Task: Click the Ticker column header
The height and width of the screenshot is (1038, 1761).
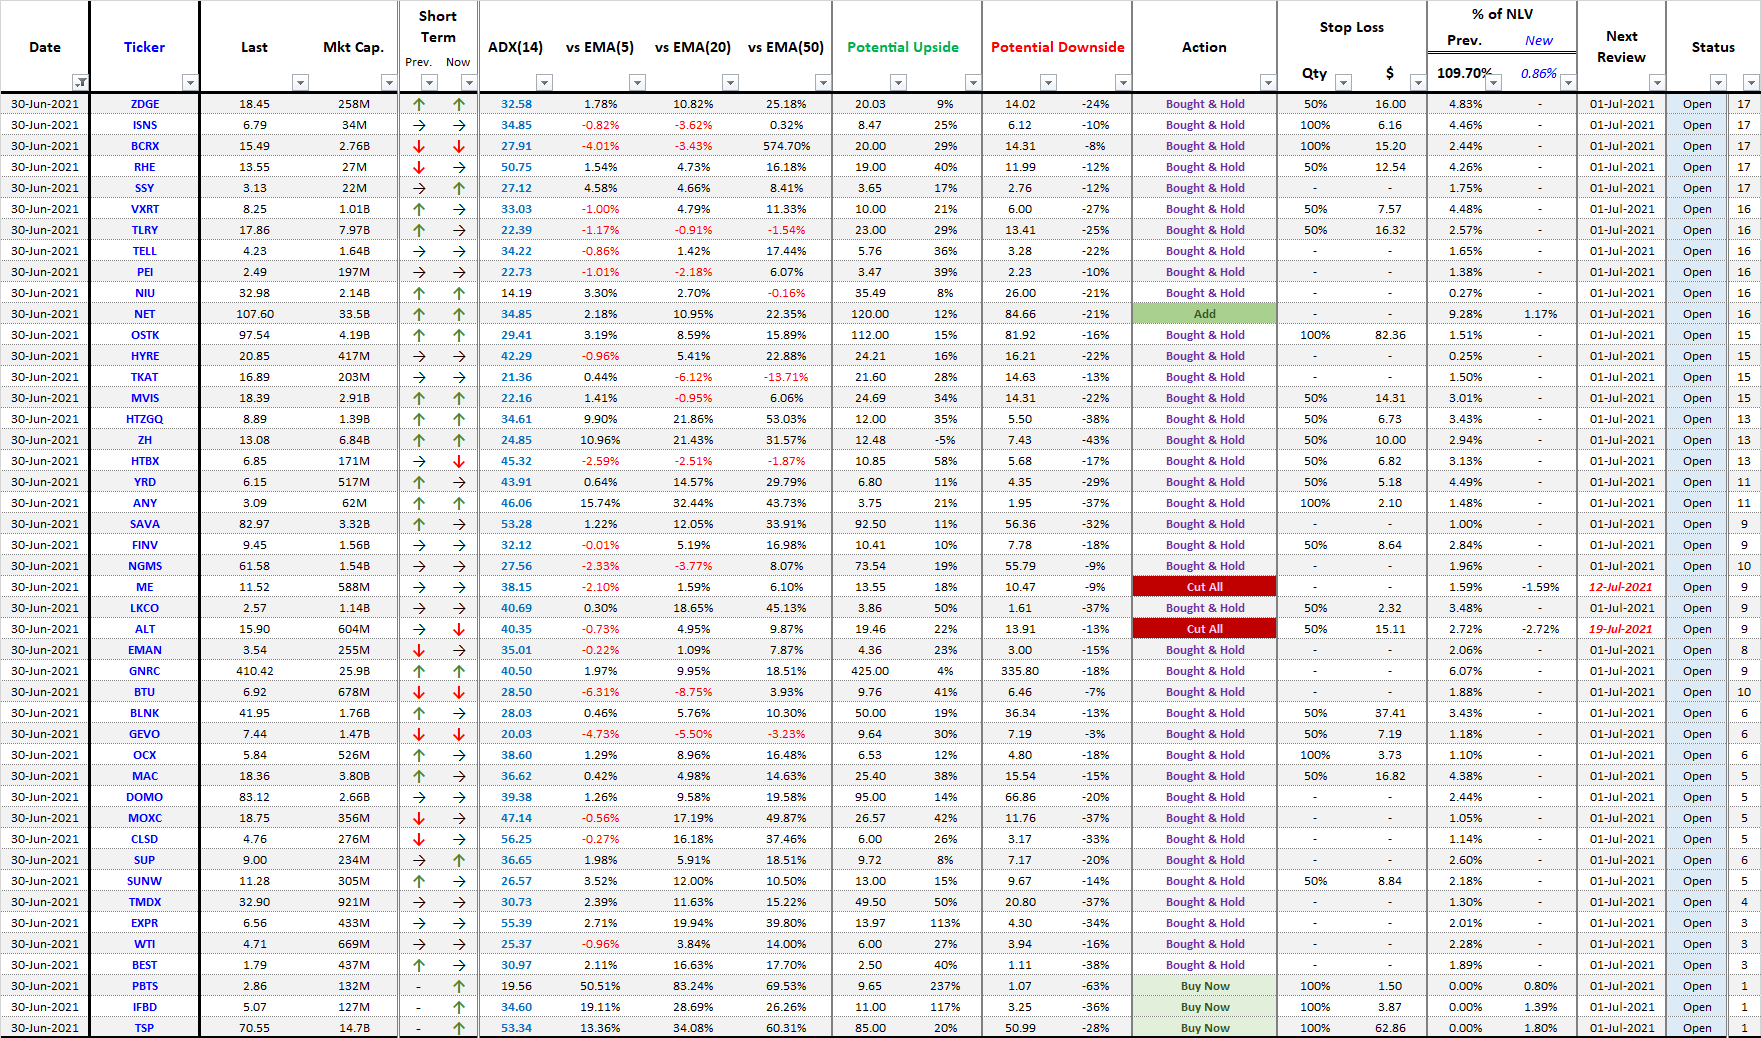Action: coord(144,47)
